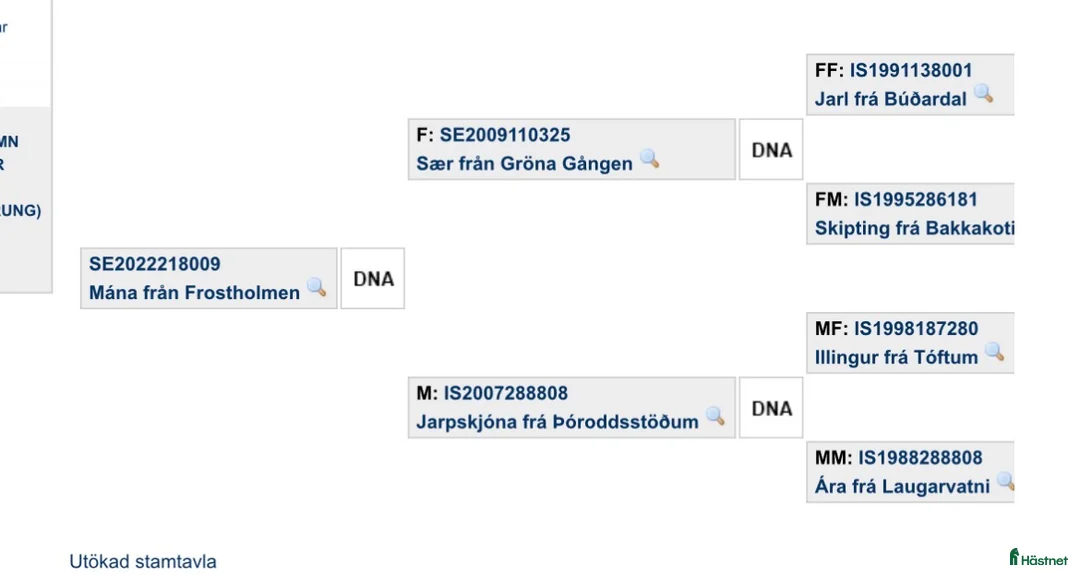Open Ára frá Laugarvatni entry
Screen dimensions: 1080x575
click(902, 487)
